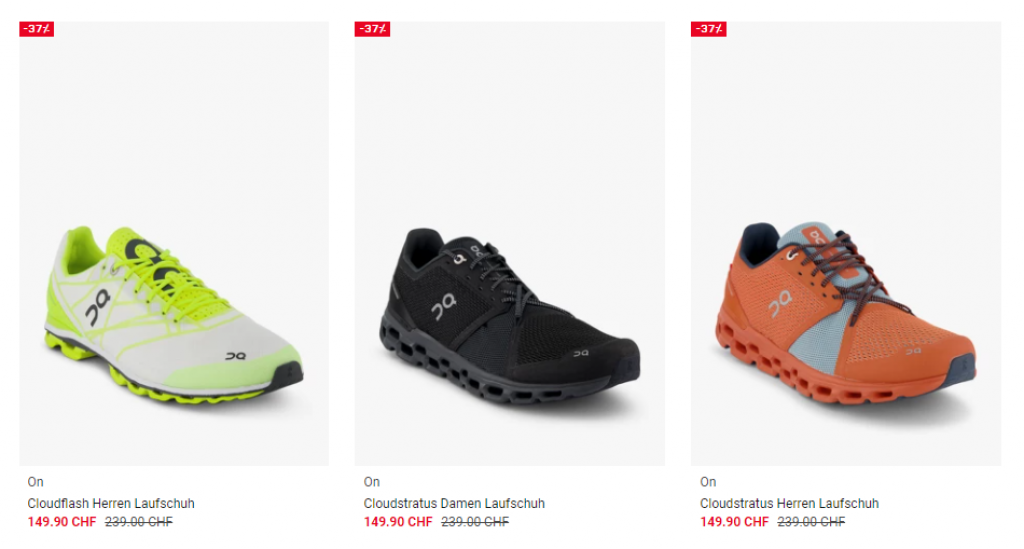Click the crossed-out 239.00 CHF under Cloudstratus Damen
The width and height of the screenshot is (1024, 549).
475,522
